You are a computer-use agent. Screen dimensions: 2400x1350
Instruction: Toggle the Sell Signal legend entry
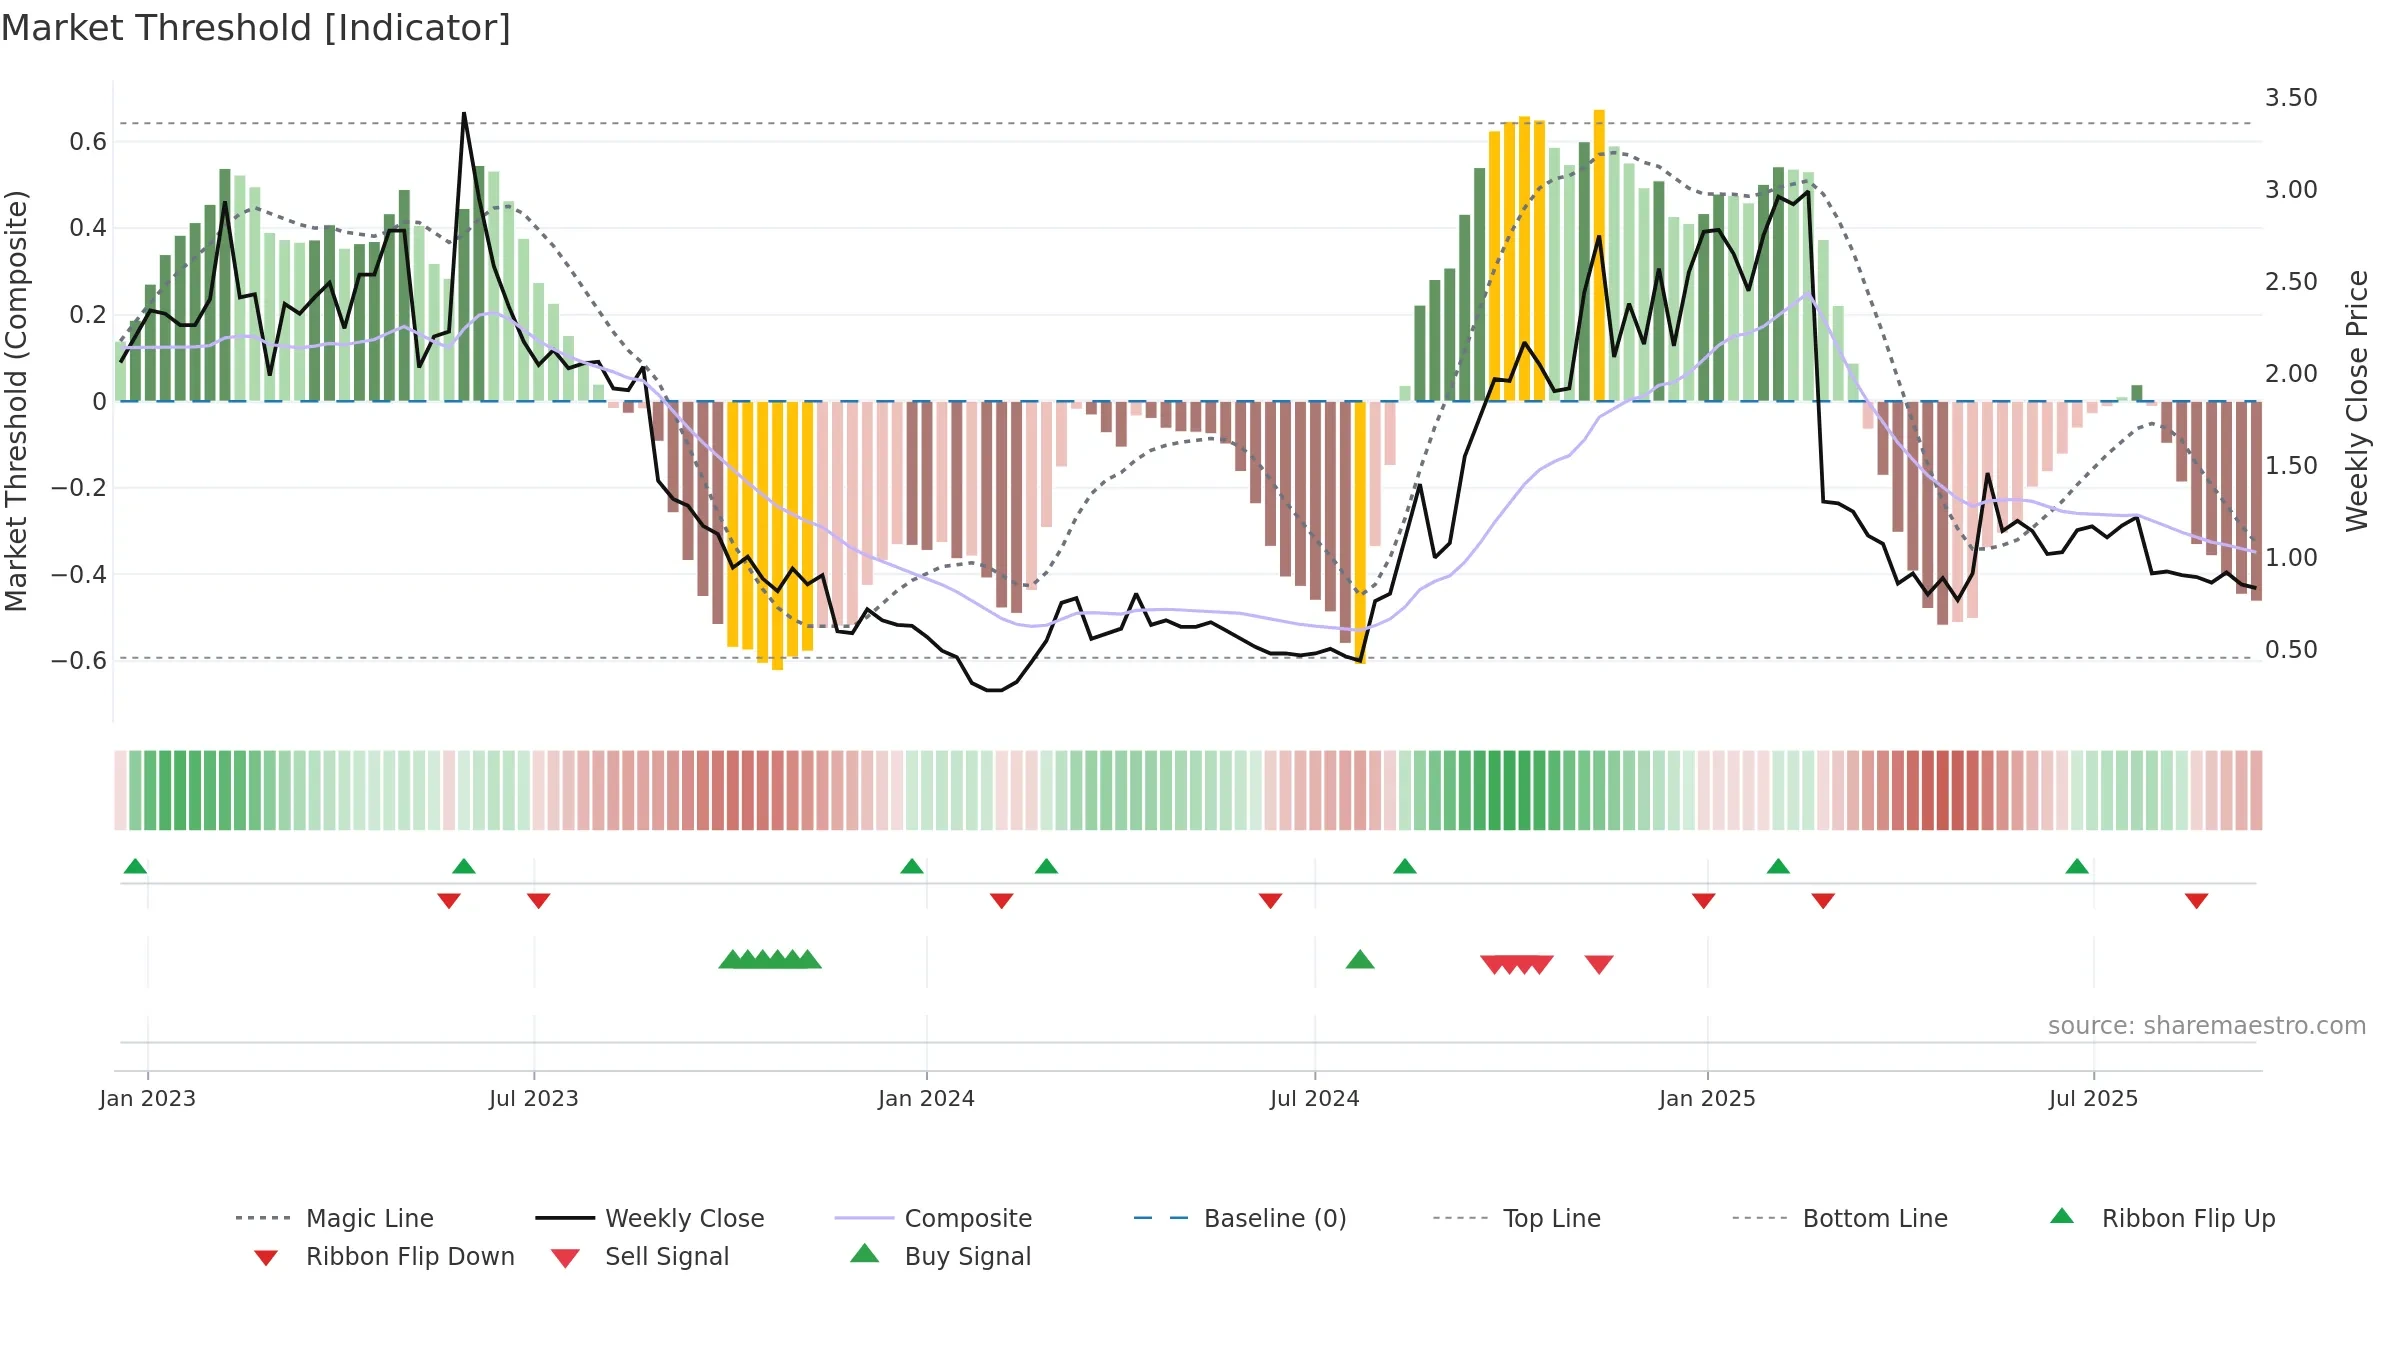pos(640,1256)
